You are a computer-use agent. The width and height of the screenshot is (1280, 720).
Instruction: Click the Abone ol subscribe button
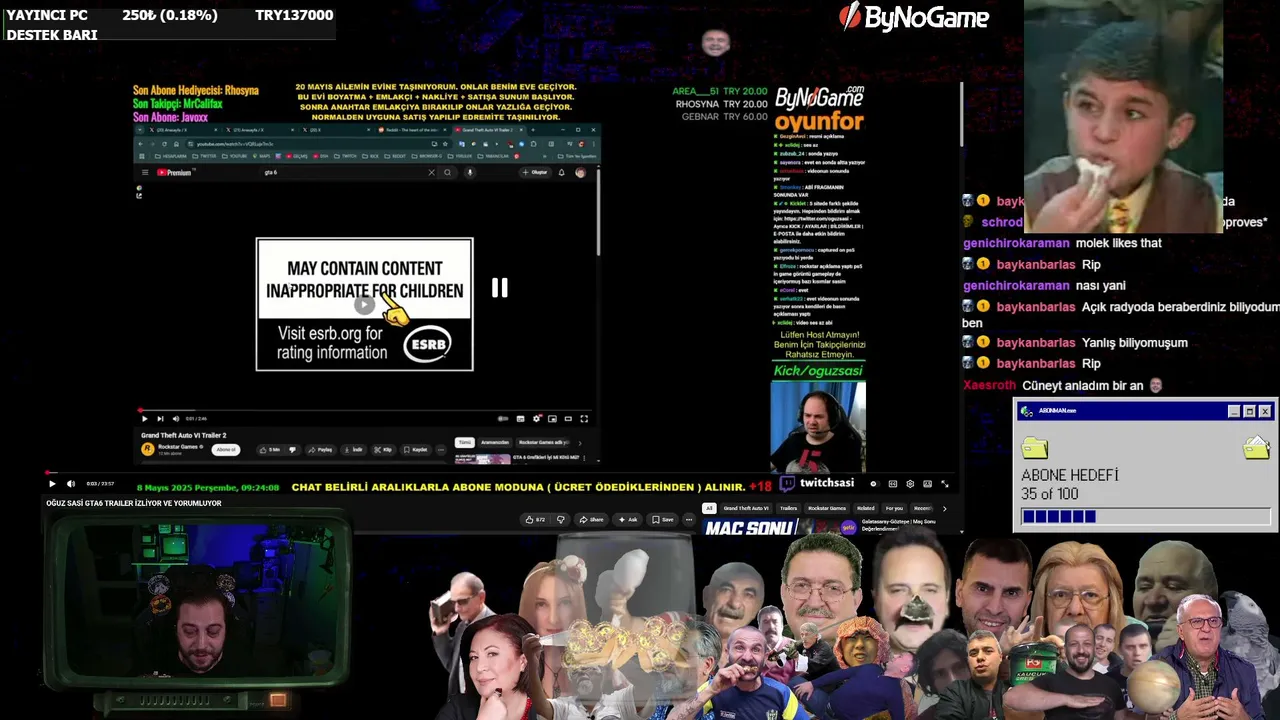click(x=226, y=450)
